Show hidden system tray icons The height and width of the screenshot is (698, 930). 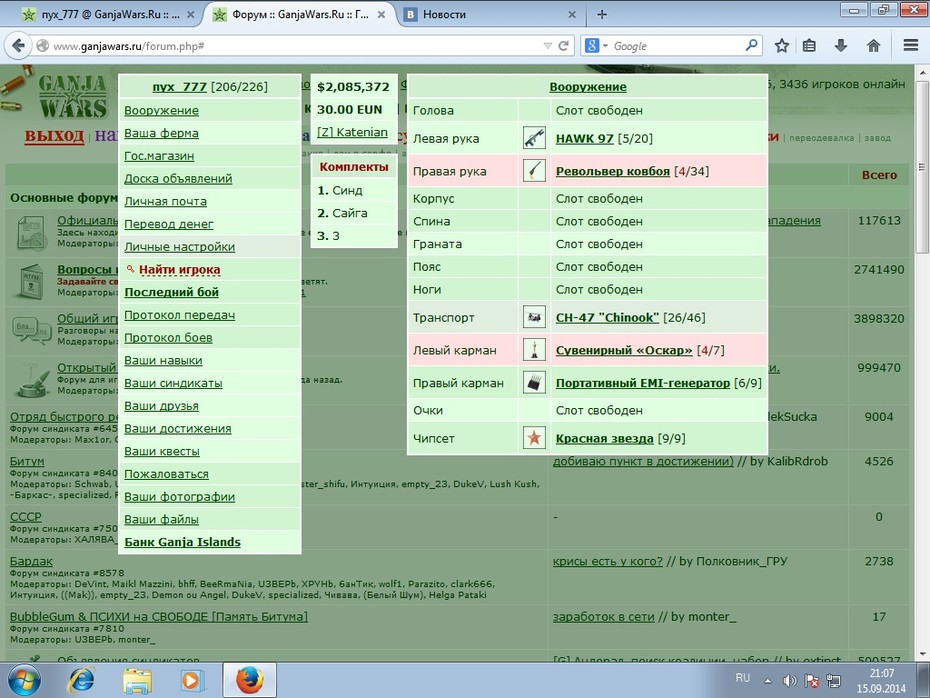(767, 681)
